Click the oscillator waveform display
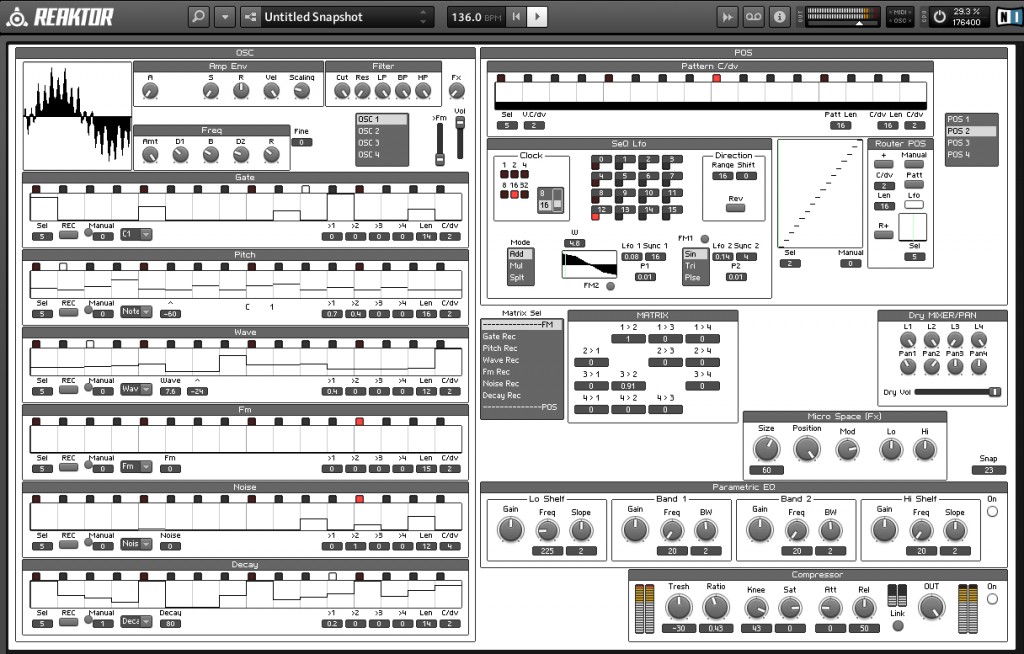Image resolution: width=1024 pixels, height=654 pixels. [x=77, y=116]
